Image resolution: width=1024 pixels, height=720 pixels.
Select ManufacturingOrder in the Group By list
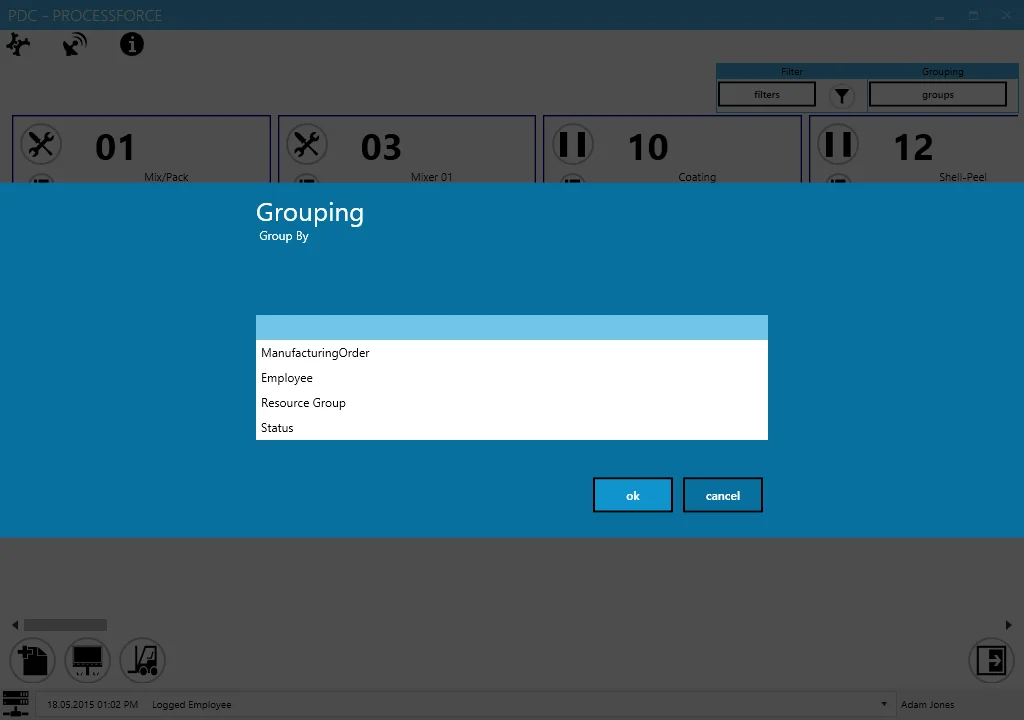(x=315, y=352)
